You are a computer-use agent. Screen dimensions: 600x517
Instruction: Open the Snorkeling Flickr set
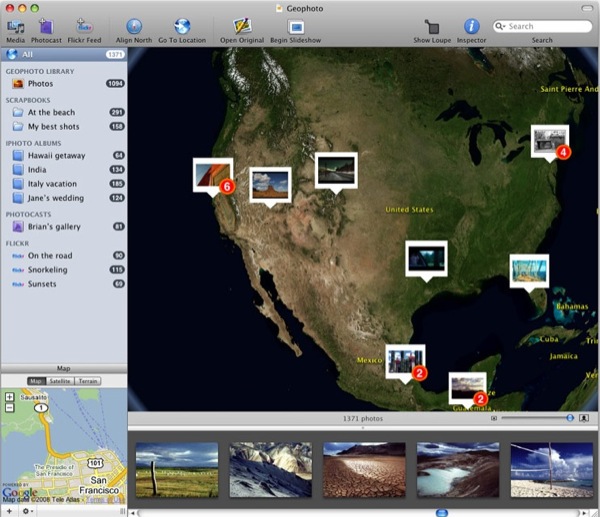point(48,270)
